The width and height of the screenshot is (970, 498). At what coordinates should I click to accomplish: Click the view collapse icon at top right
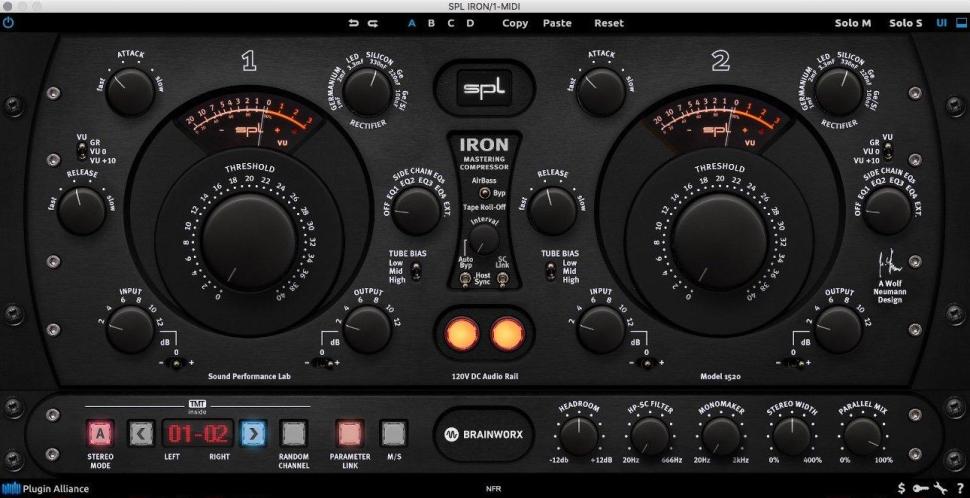pos(961,24)
